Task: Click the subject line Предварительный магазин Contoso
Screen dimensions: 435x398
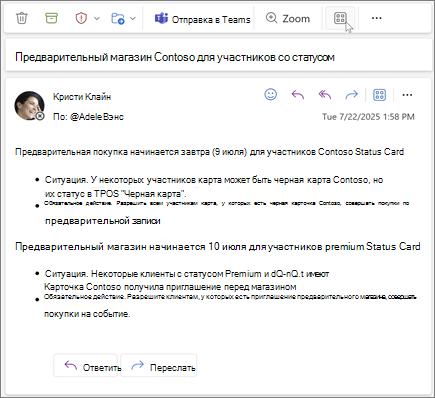Action: click(x=175, y=57)
